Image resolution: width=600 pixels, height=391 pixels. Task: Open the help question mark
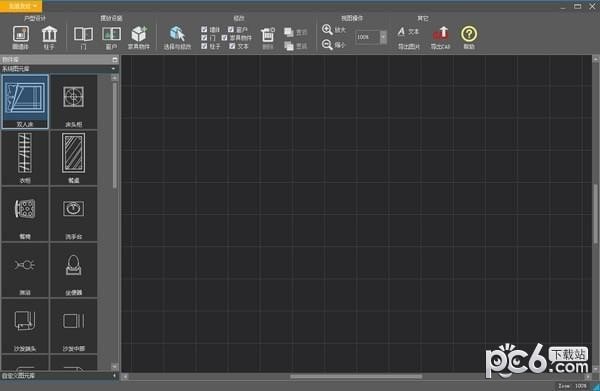(469, 37)
